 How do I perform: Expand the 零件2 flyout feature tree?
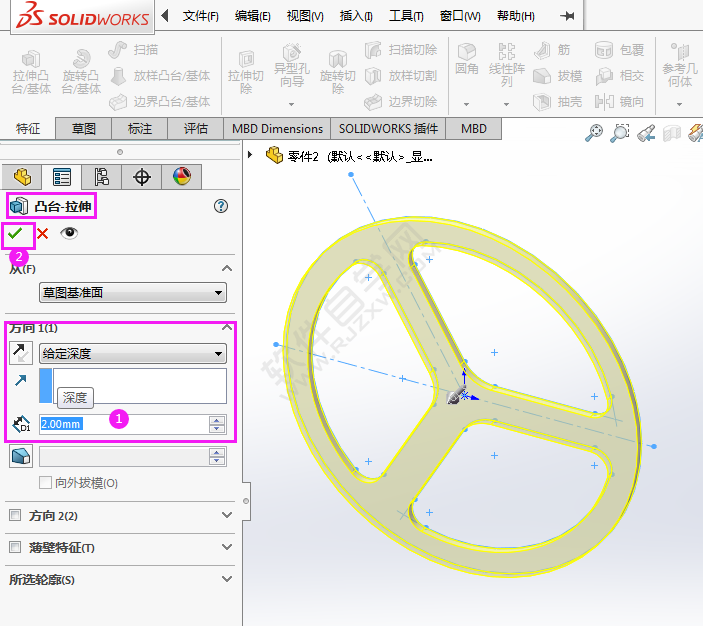[250, 155]
